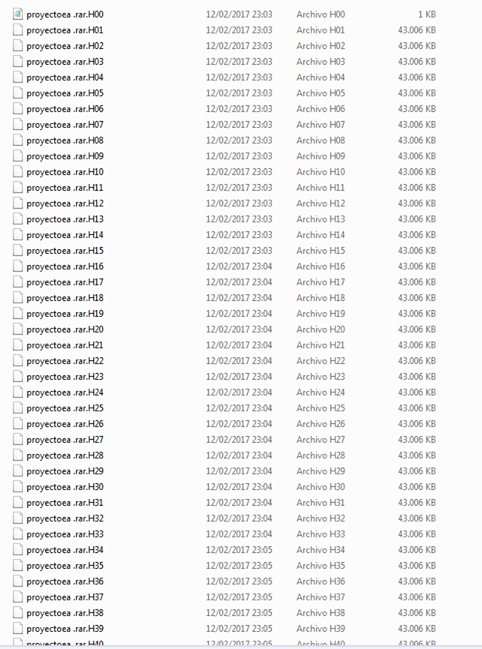The image size is (482, 649).
Task: Select the file icon for proyectoea .rar.H22
Action: [x=18, y=361]
